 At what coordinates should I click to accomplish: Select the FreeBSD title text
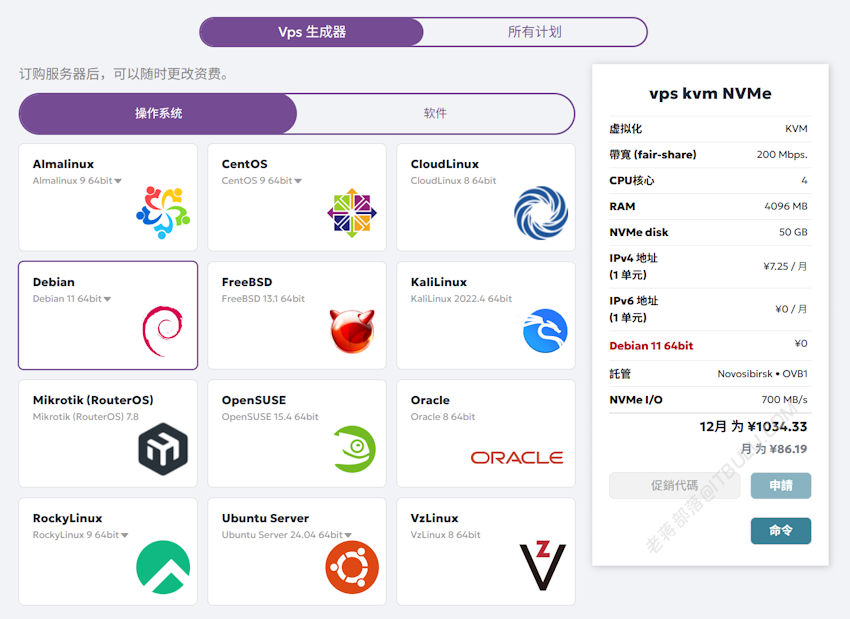pyautogui.click(x=247, y=282)
